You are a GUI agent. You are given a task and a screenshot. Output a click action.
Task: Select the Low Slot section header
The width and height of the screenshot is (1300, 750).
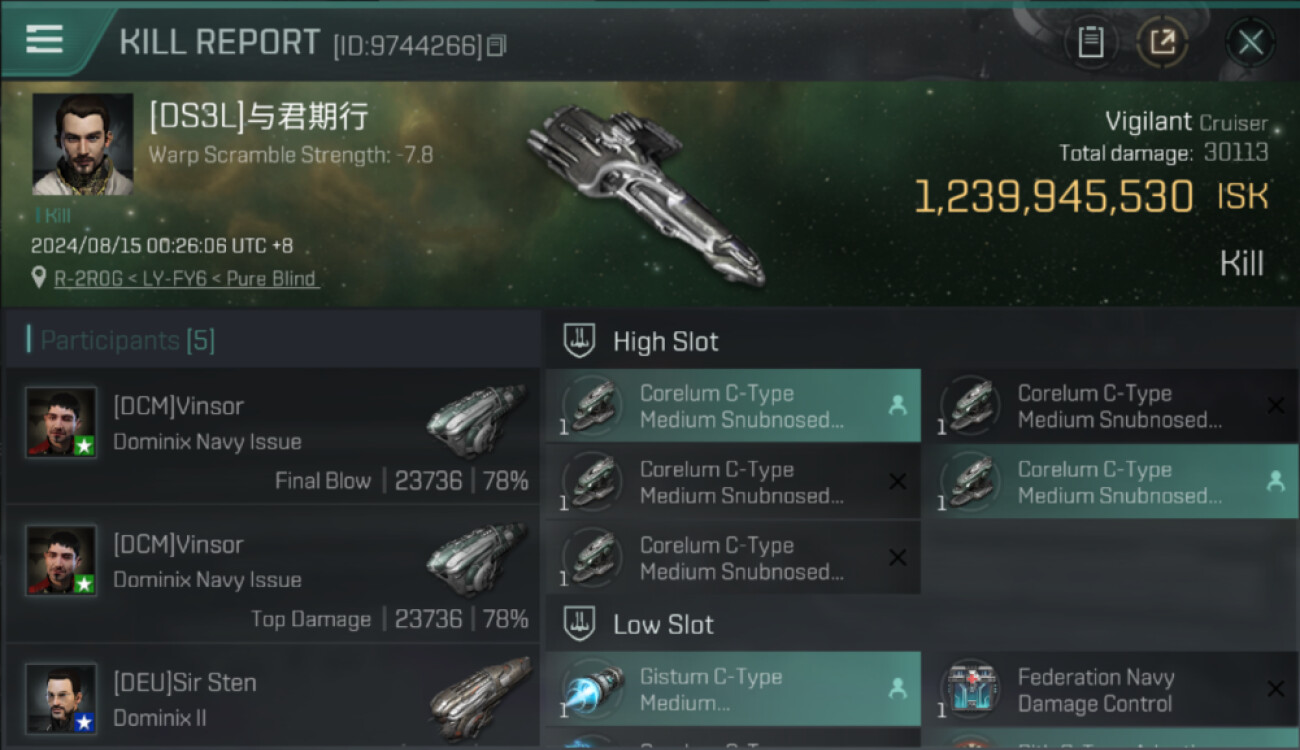pos(664,625)
